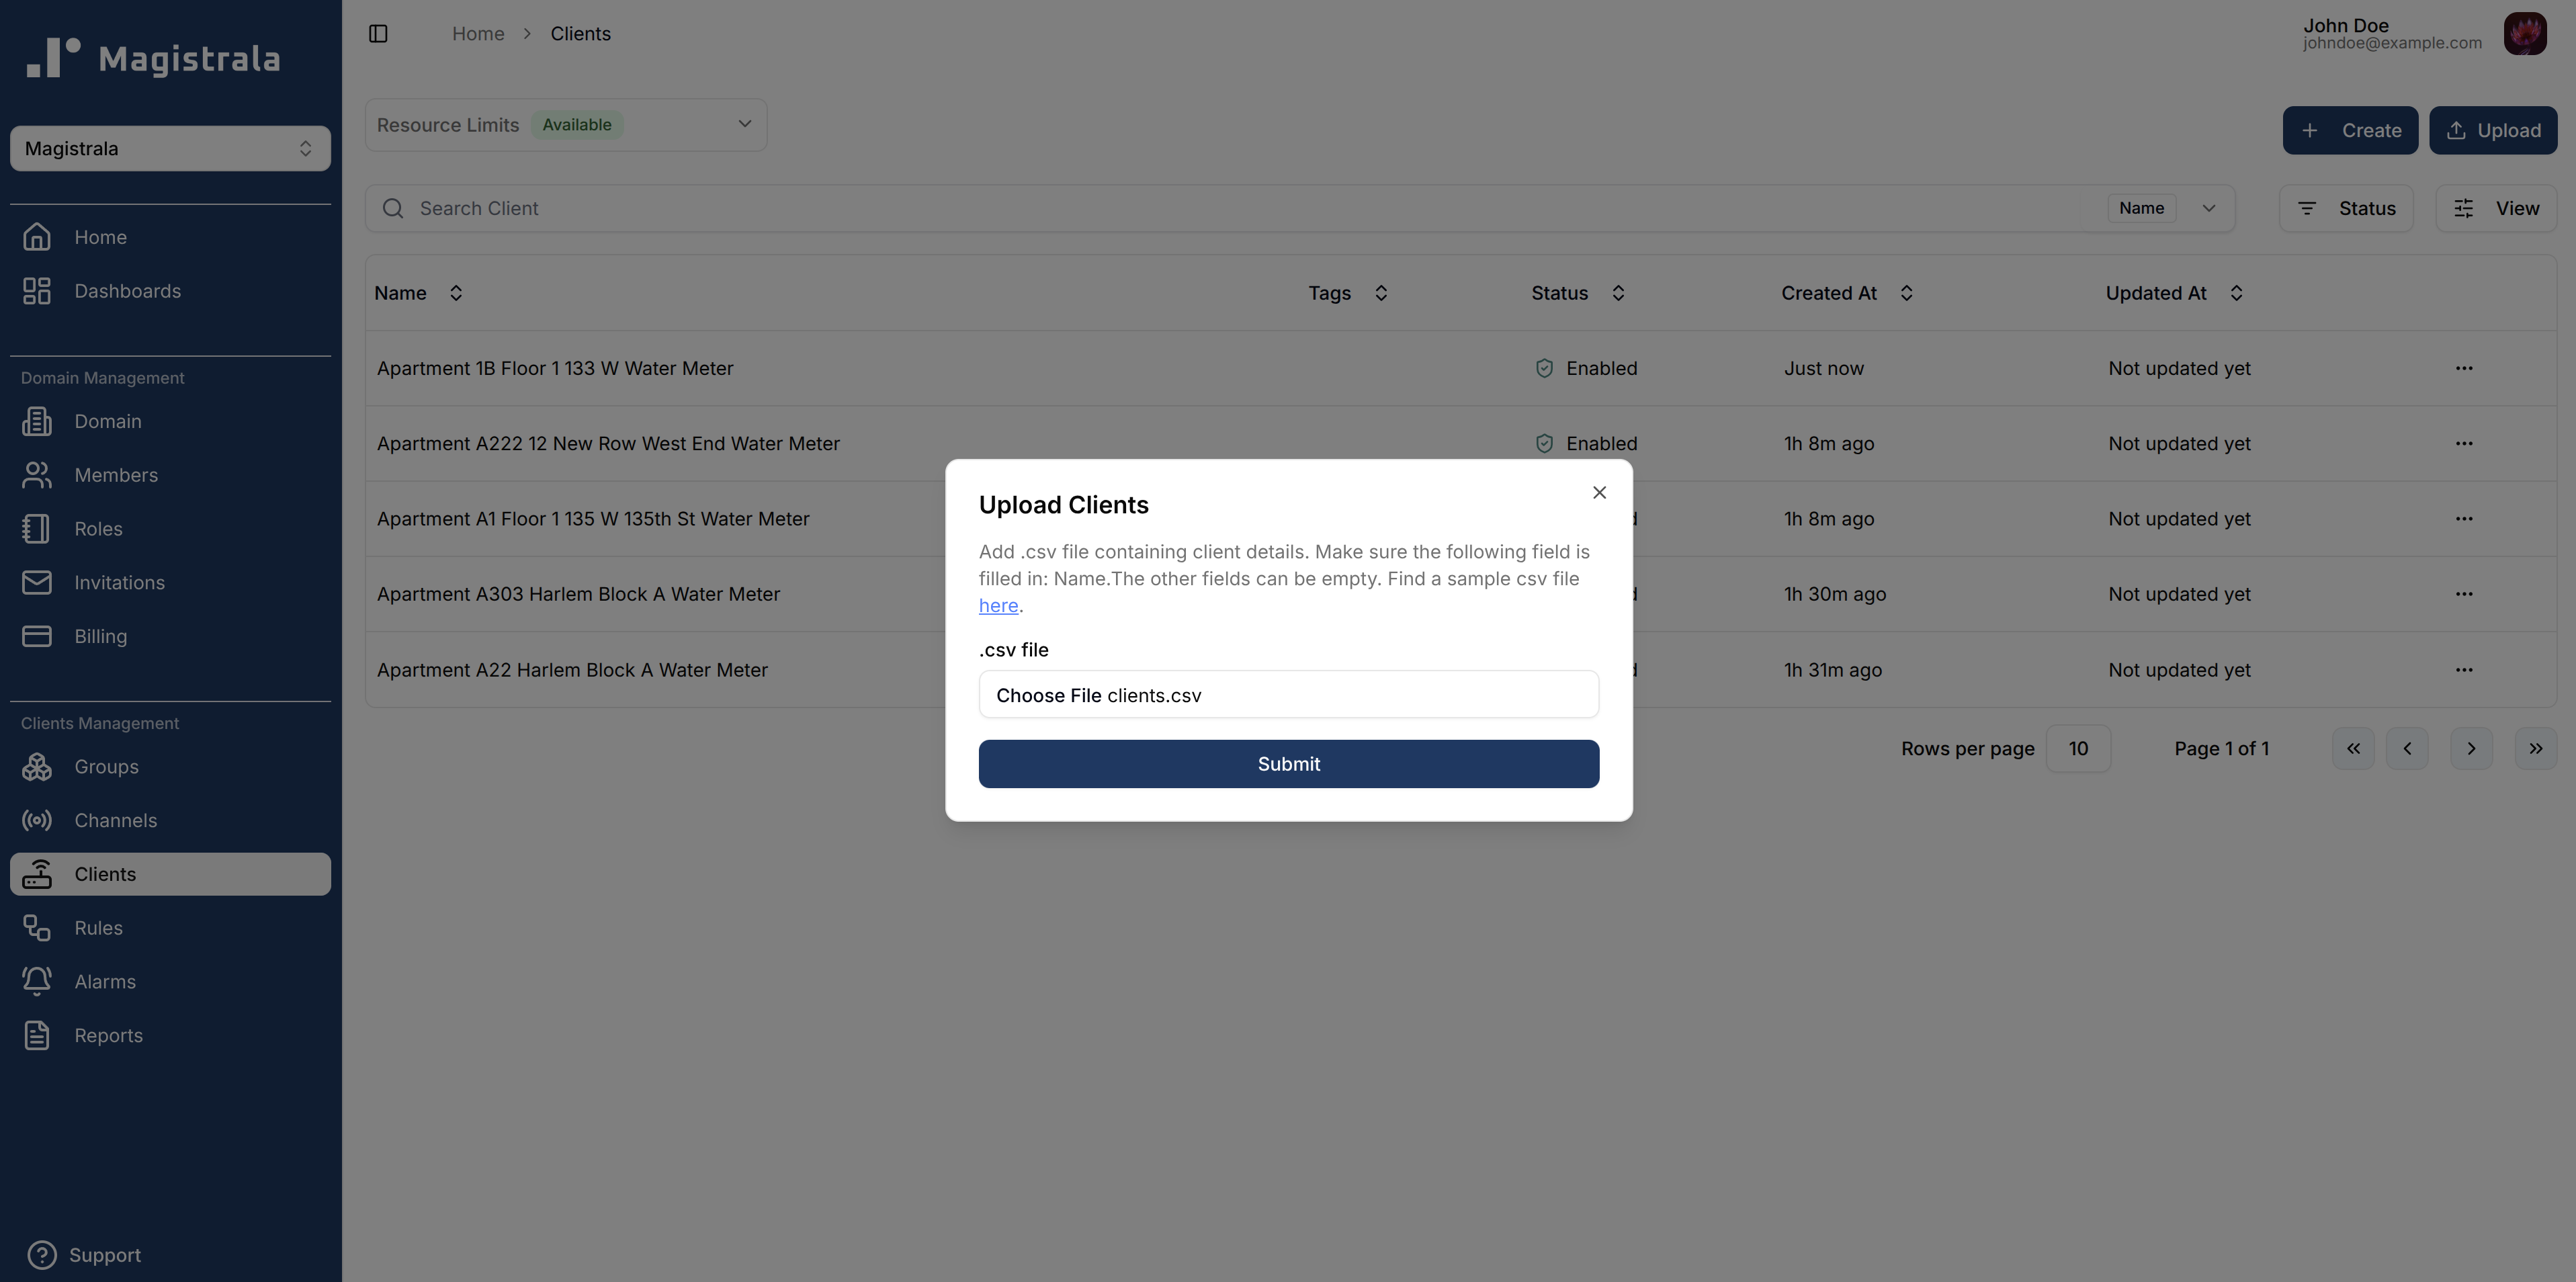The image size is (2576, 1282).
Task: Select the Reports icon
Action: [x=37, y=1035]
